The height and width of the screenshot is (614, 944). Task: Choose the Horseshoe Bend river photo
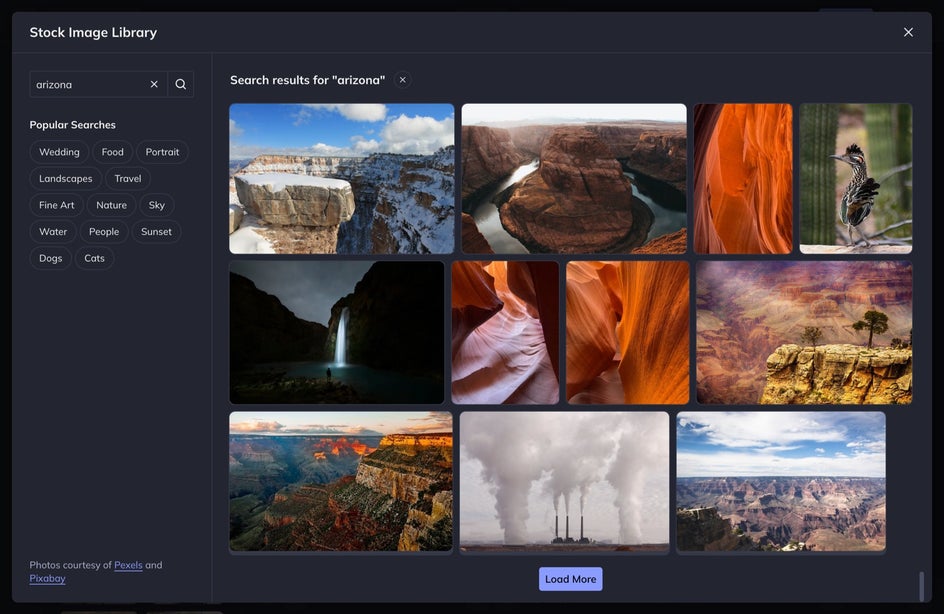(x=574, y=178)
